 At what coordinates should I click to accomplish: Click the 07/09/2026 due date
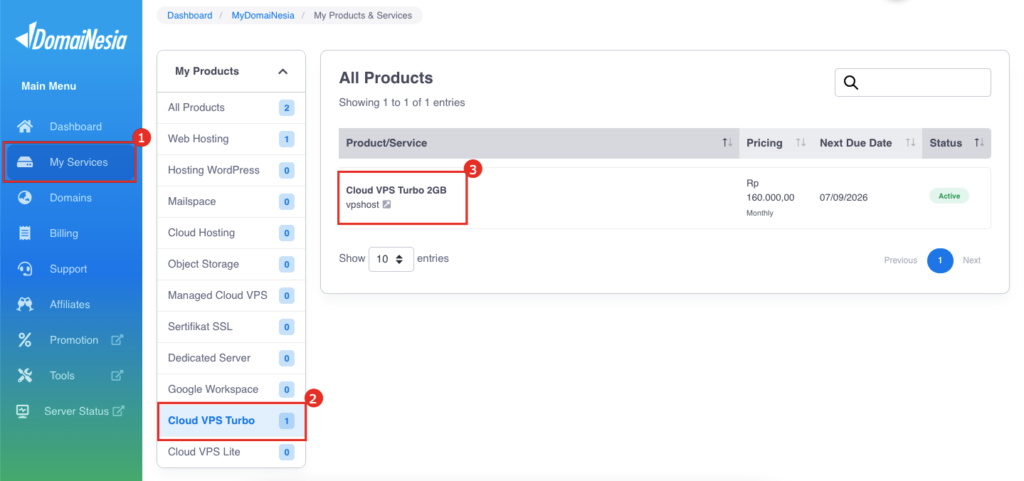pyautogui.click(x=844, y=197)
